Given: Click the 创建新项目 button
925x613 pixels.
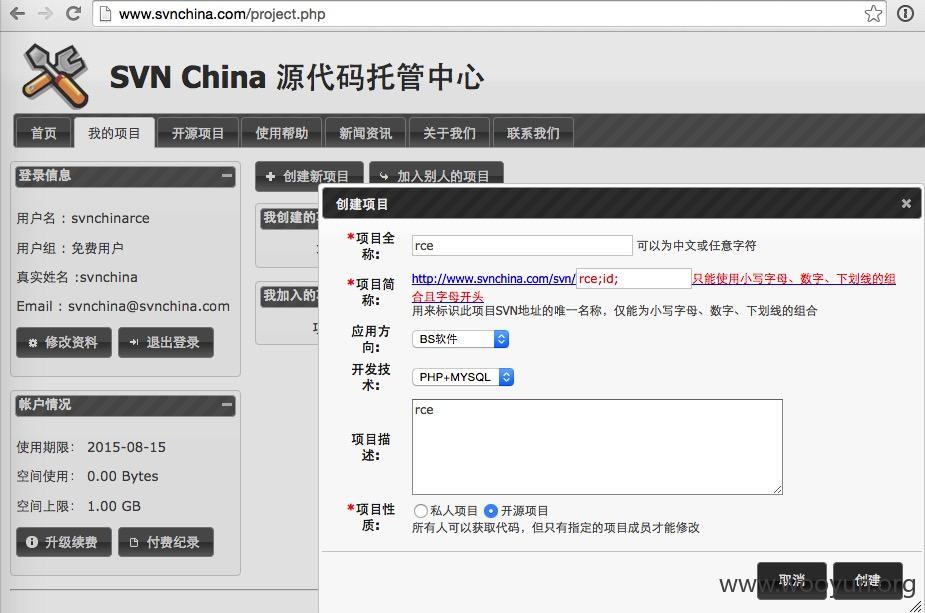Looking at the screenshot, I should [309, 176].
